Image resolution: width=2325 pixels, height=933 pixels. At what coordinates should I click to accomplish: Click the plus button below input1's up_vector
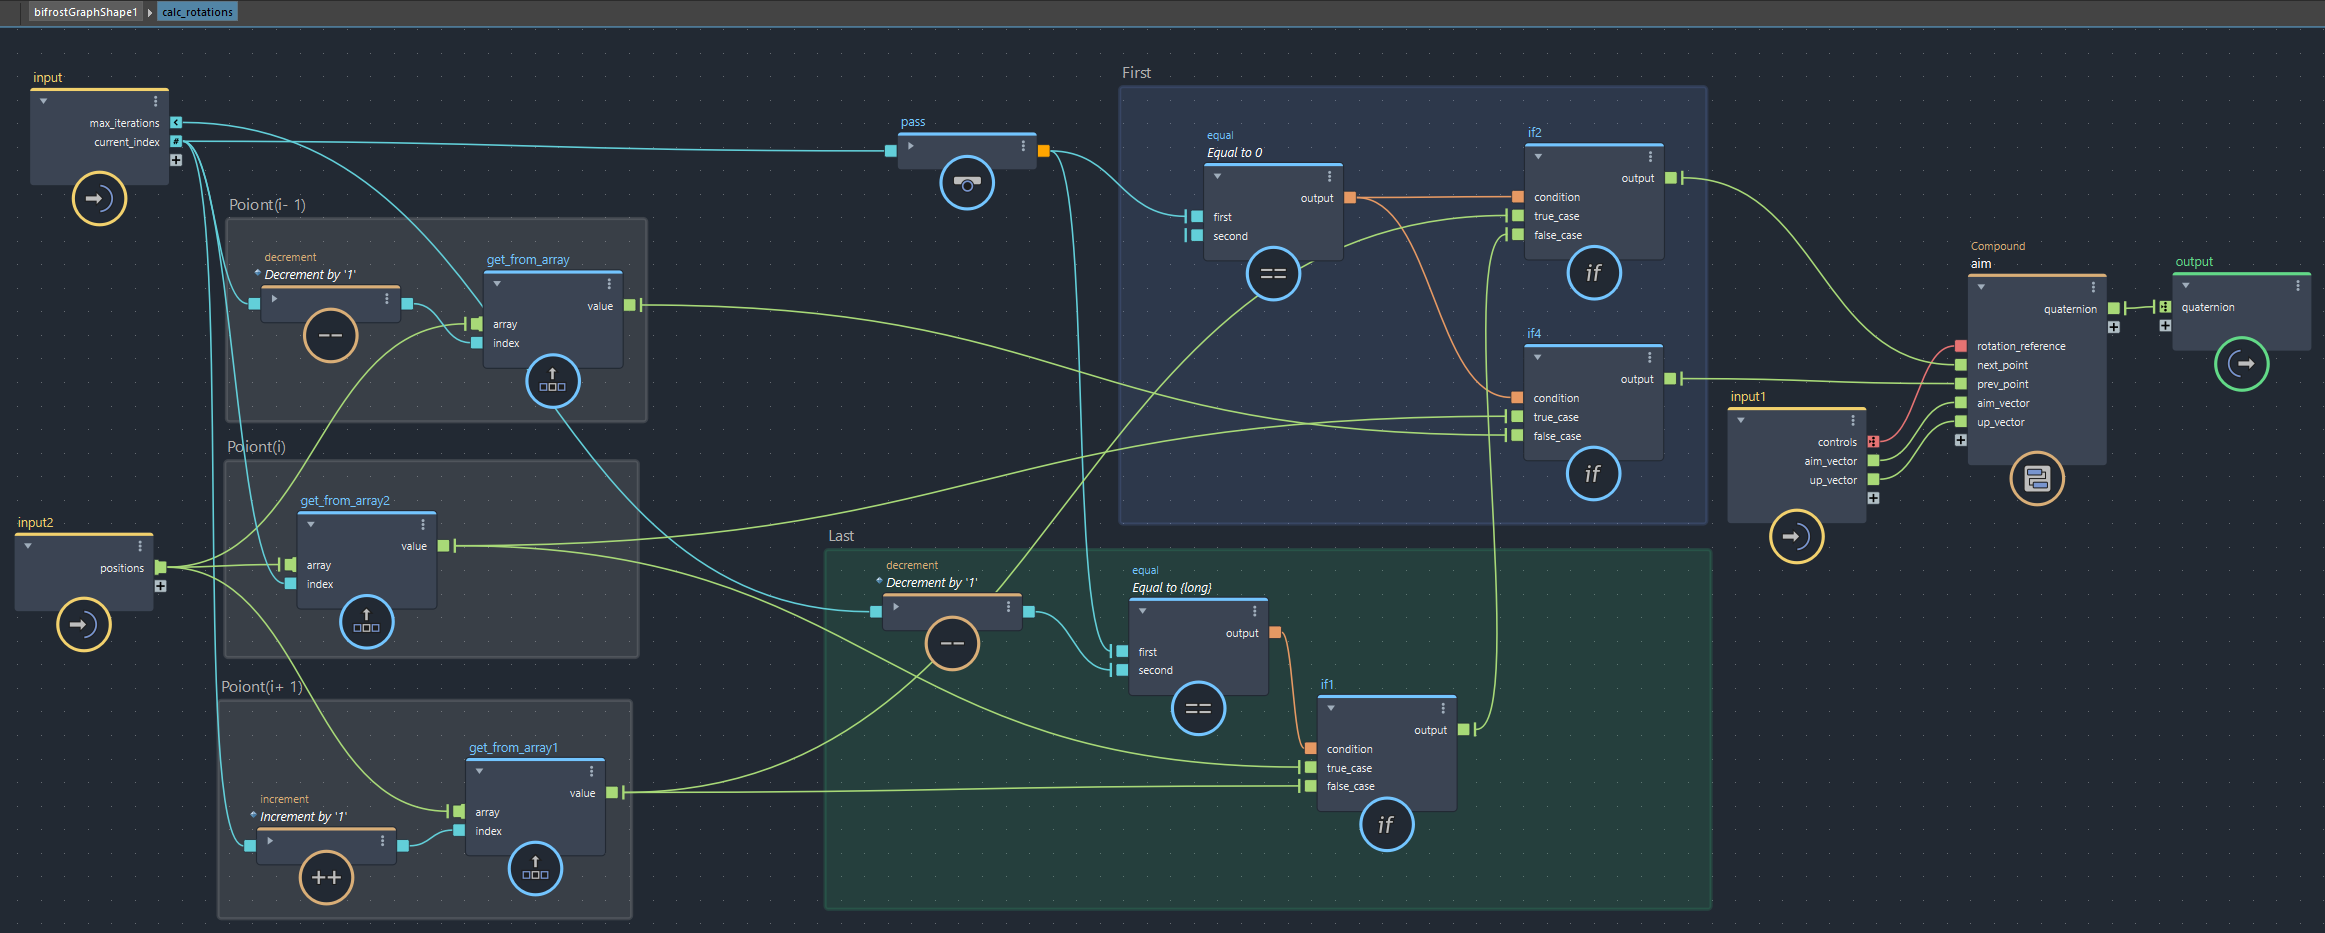pos(1873,498)
